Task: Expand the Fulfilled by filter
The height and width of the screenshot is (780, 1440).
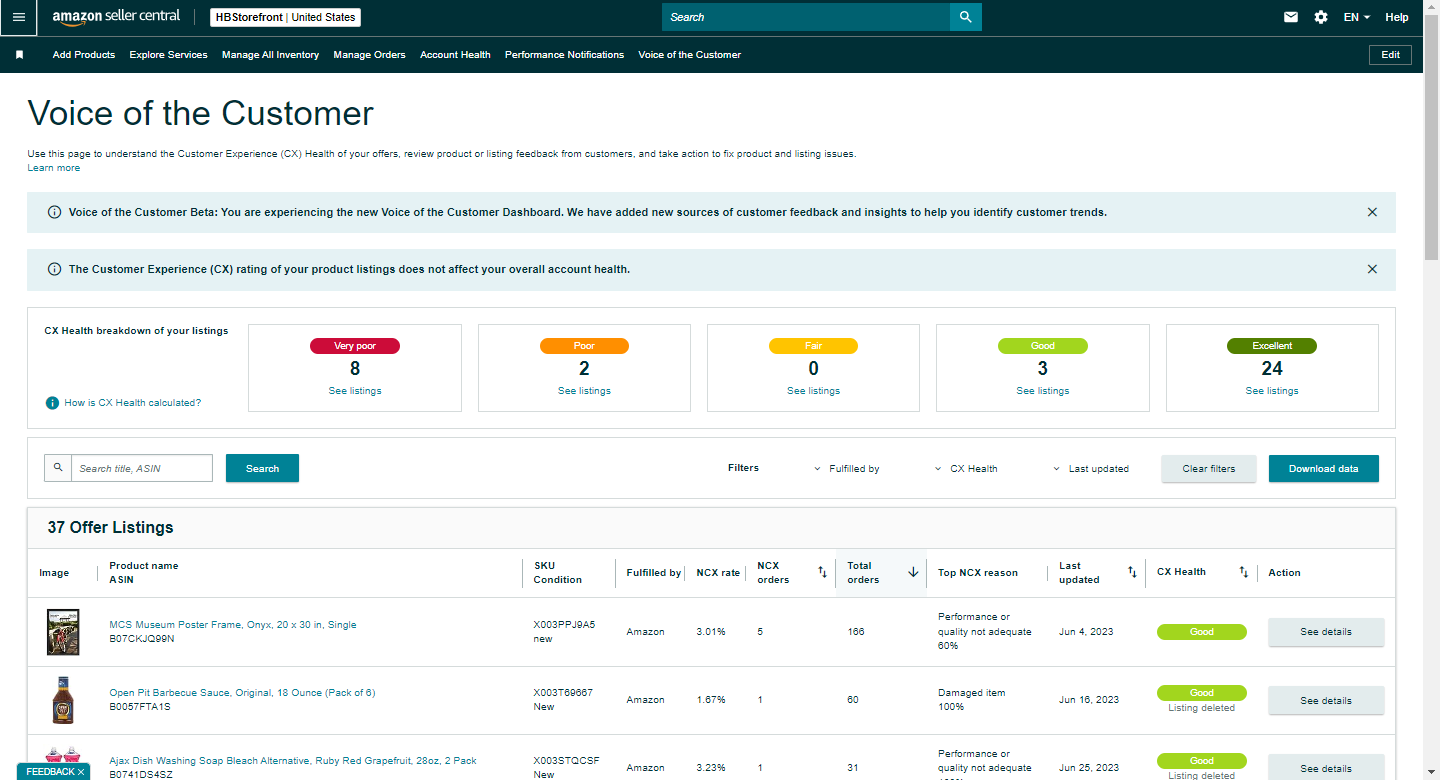Action: pos(847,469)
